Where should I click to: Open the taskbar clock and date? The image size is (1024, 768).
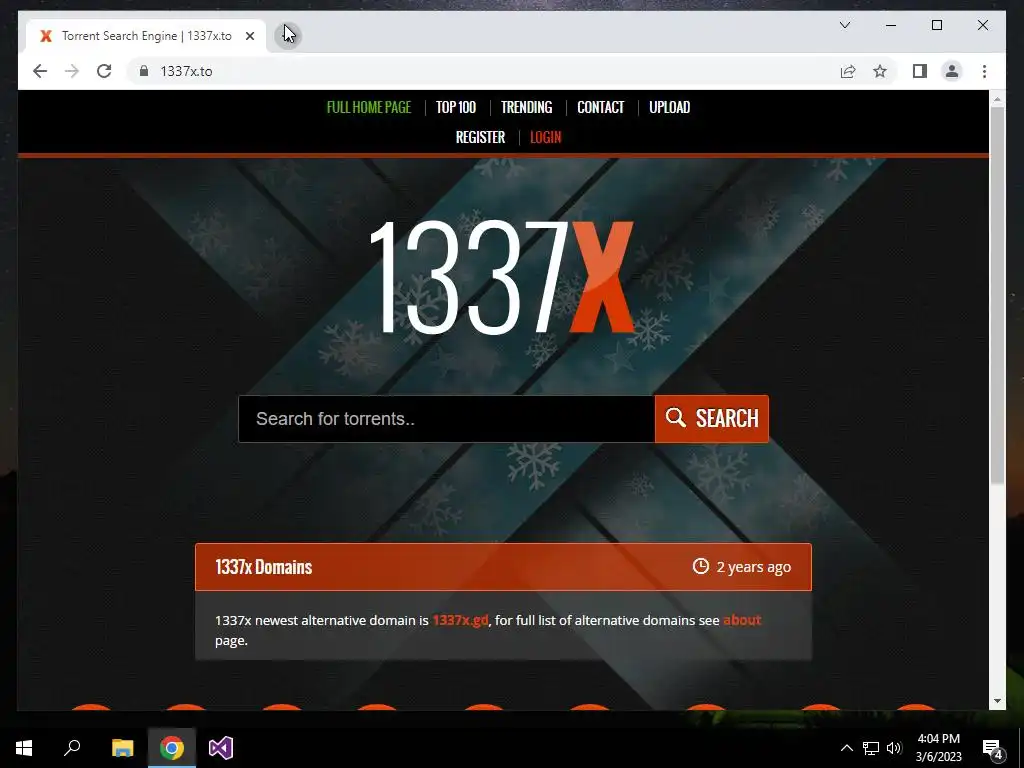tap(938, 748)
